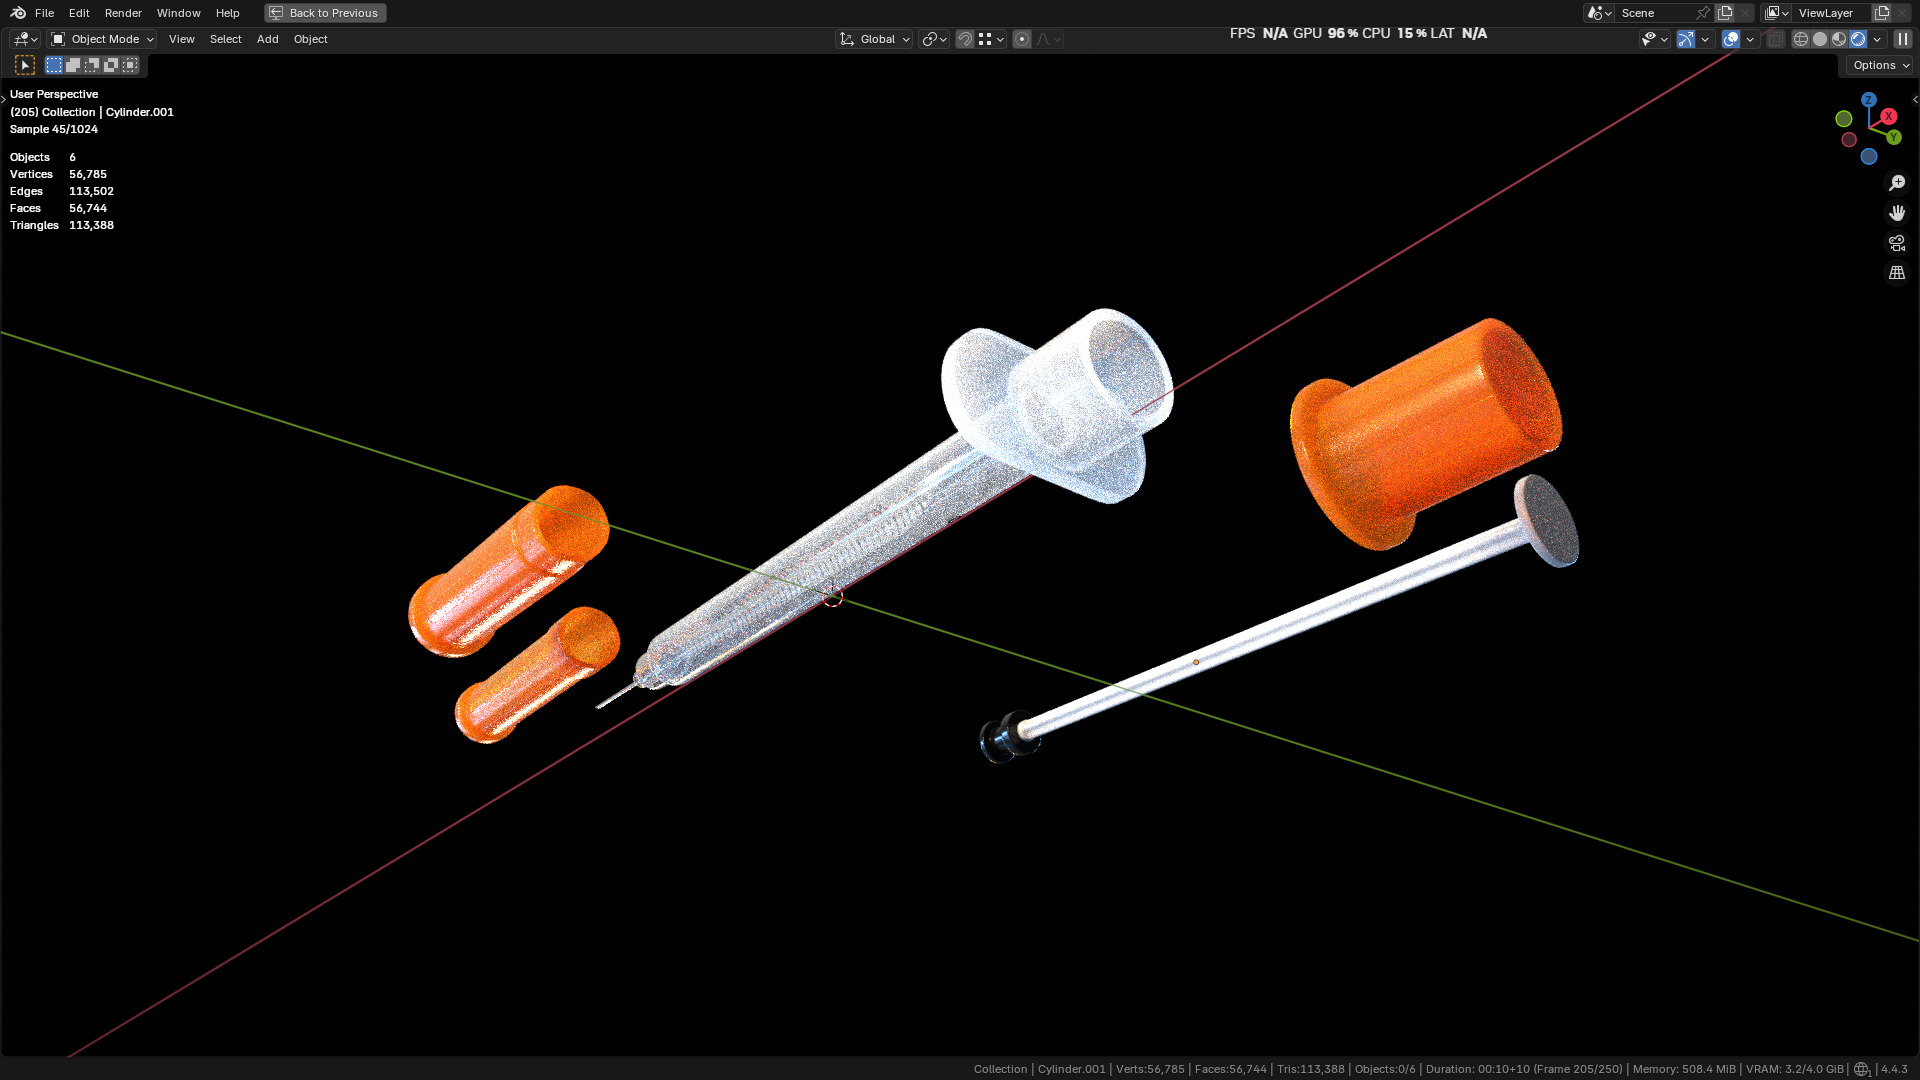Screen dimensions: 1920x1080
Task: Pause the viewport render preview
Action: click(x=1902, y=39)
